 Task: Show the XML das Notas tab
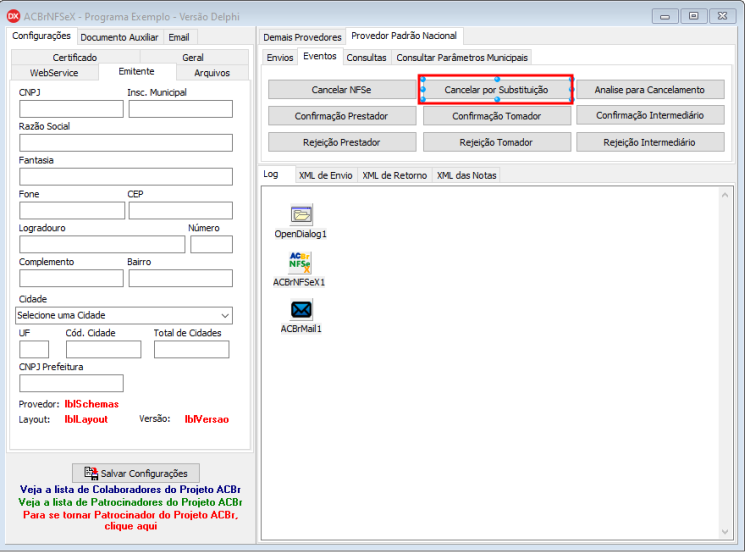[467, 176]
